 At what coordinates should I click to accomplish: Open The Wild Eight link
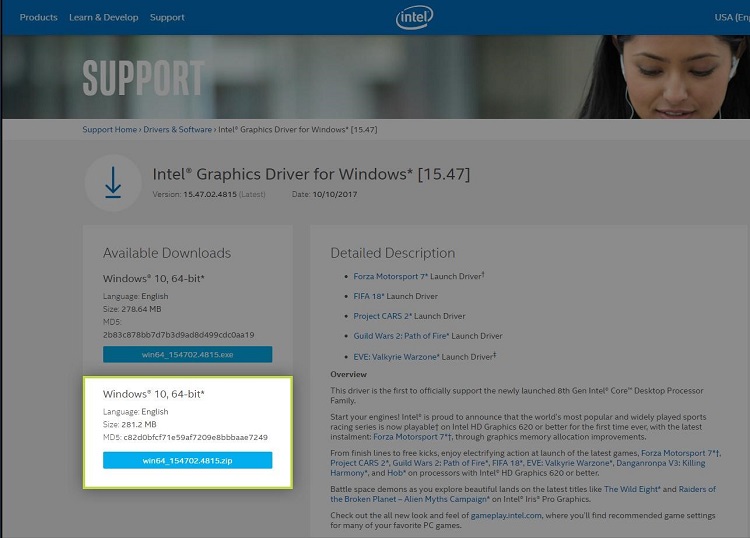click(632, 489)
